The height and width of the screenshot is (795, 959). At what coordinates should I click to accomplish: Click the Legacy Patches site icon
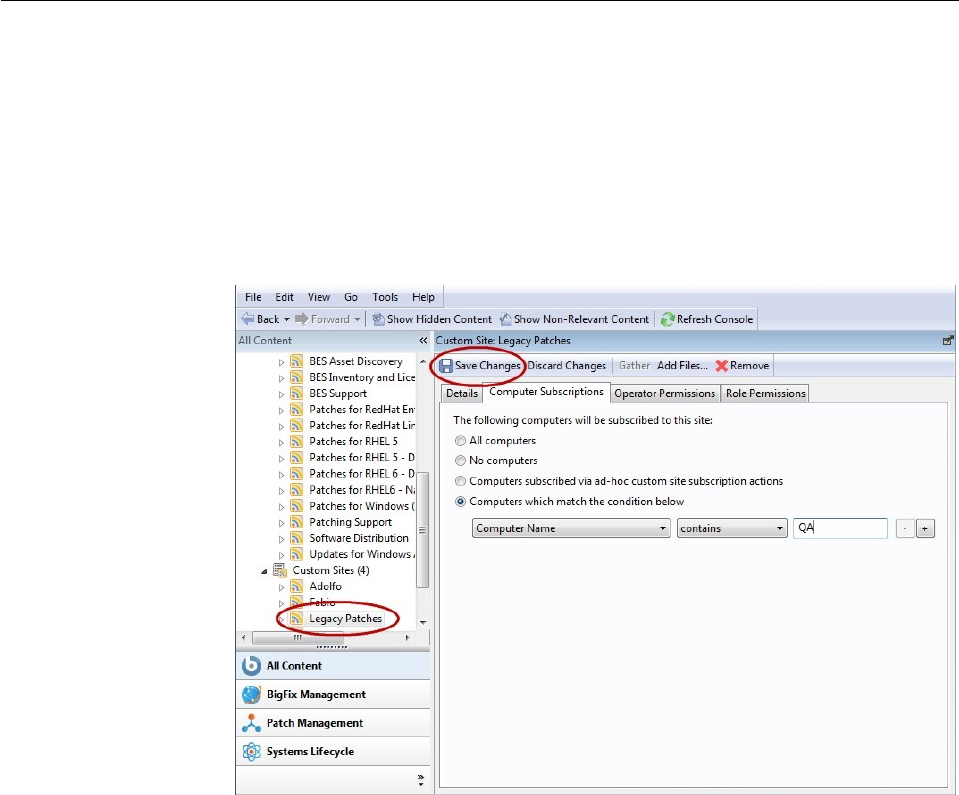click(297, 618)
